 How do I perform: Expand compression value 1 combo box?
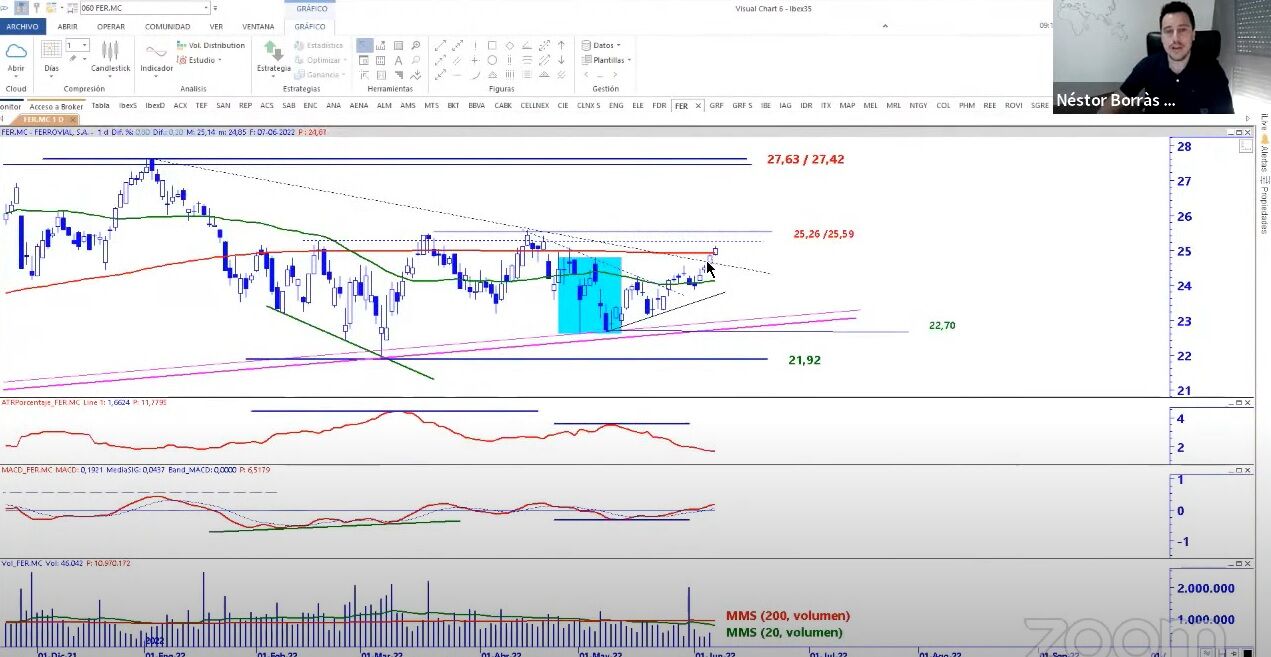(85, 45)
